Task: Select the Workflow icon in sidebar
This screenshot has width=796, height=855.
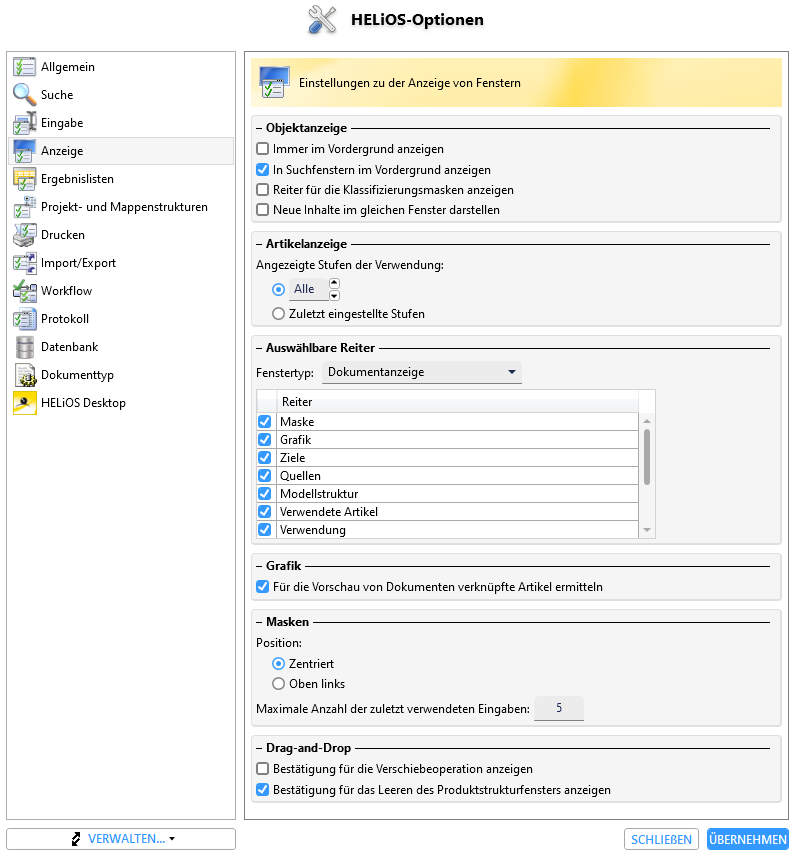Action: click(x=25, y=291)
